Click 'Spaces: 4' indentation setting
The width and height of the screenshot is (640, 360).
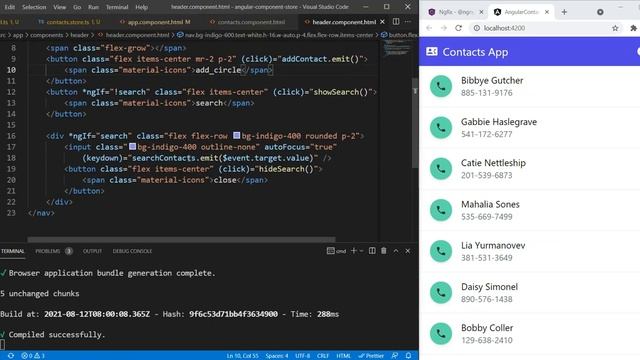click(277, 356)
